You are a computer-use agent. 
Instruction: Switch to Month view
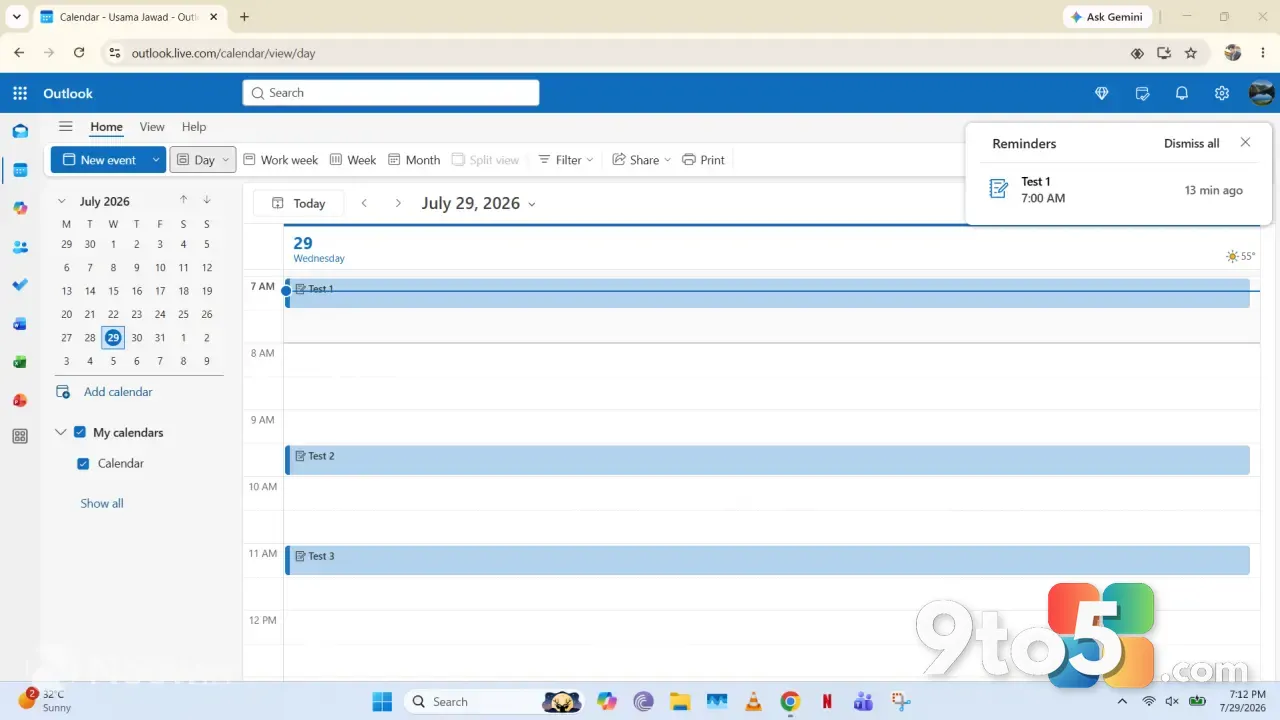pyautogui.click(x=414, y=160)
